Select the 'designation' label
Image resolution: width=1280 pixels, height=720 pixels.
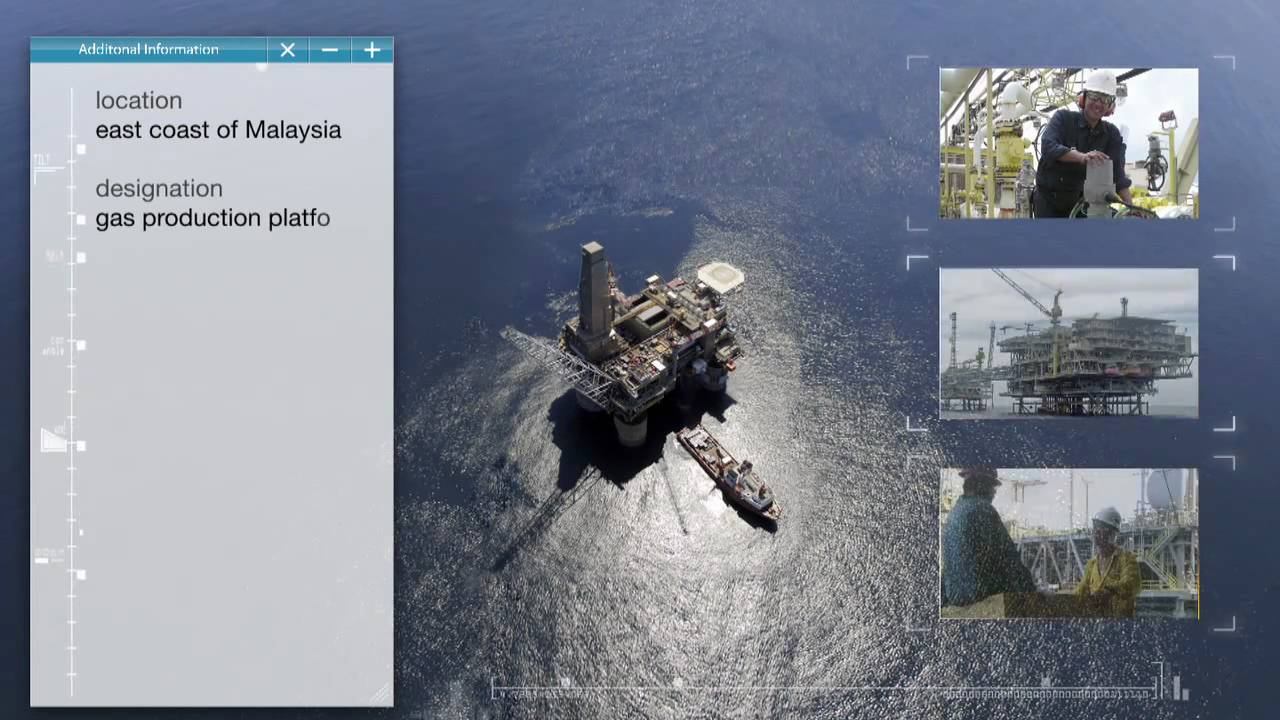click(159, 188)
